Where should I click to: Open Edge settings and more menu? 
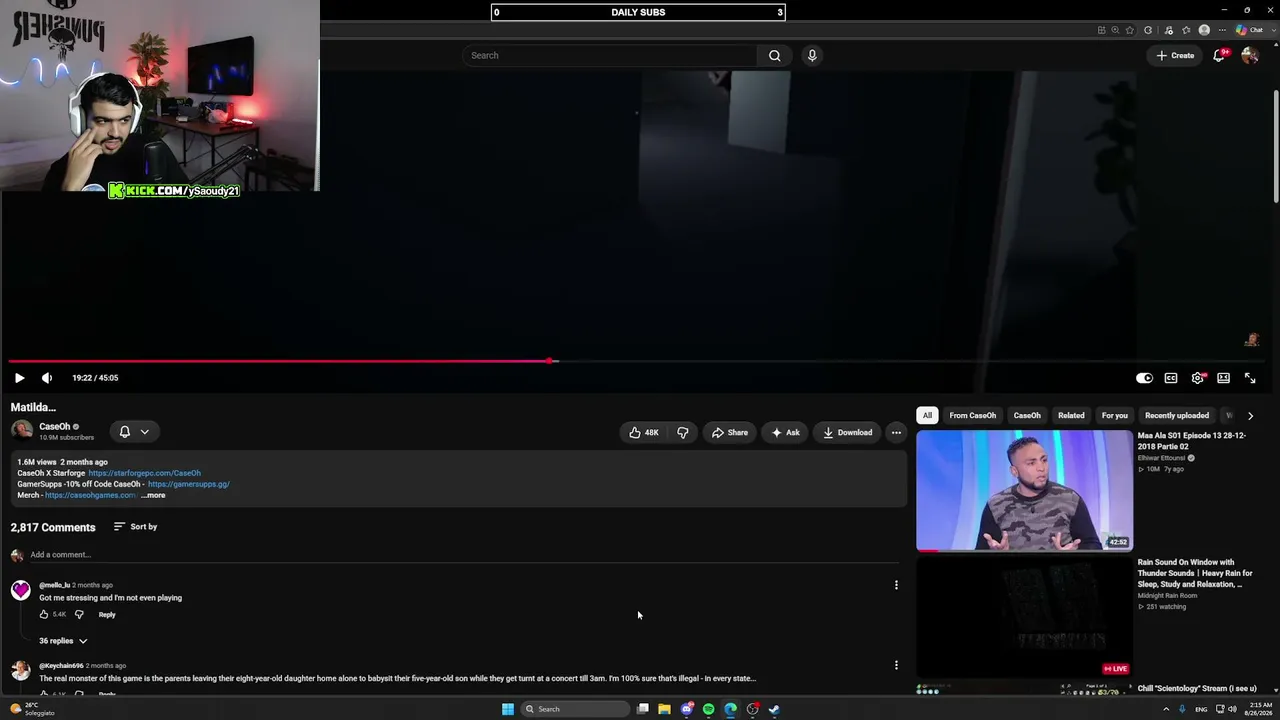pyautogui.click(x=1223, y=30)
